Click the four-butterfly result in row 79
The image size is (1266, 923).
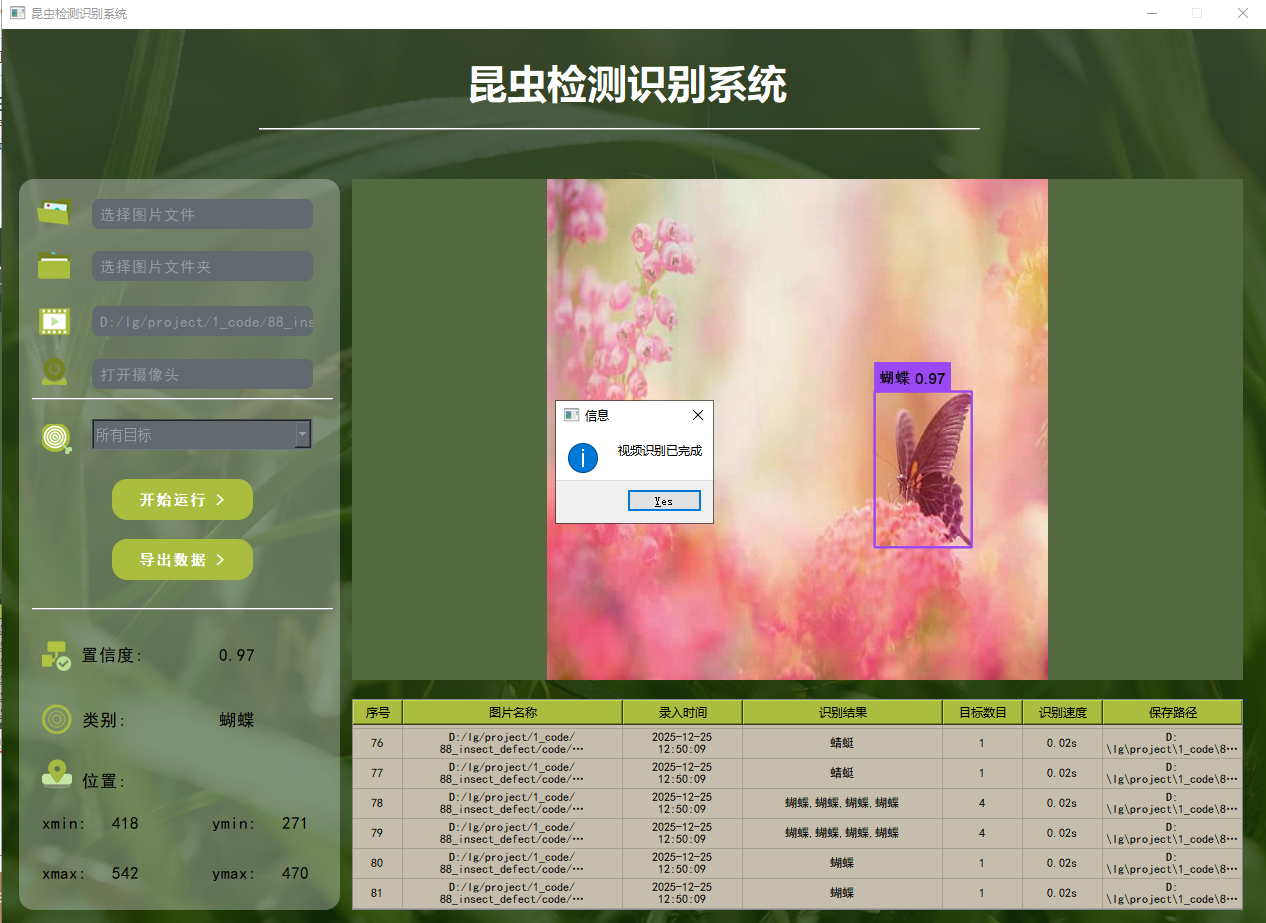(x=842, y=833)
